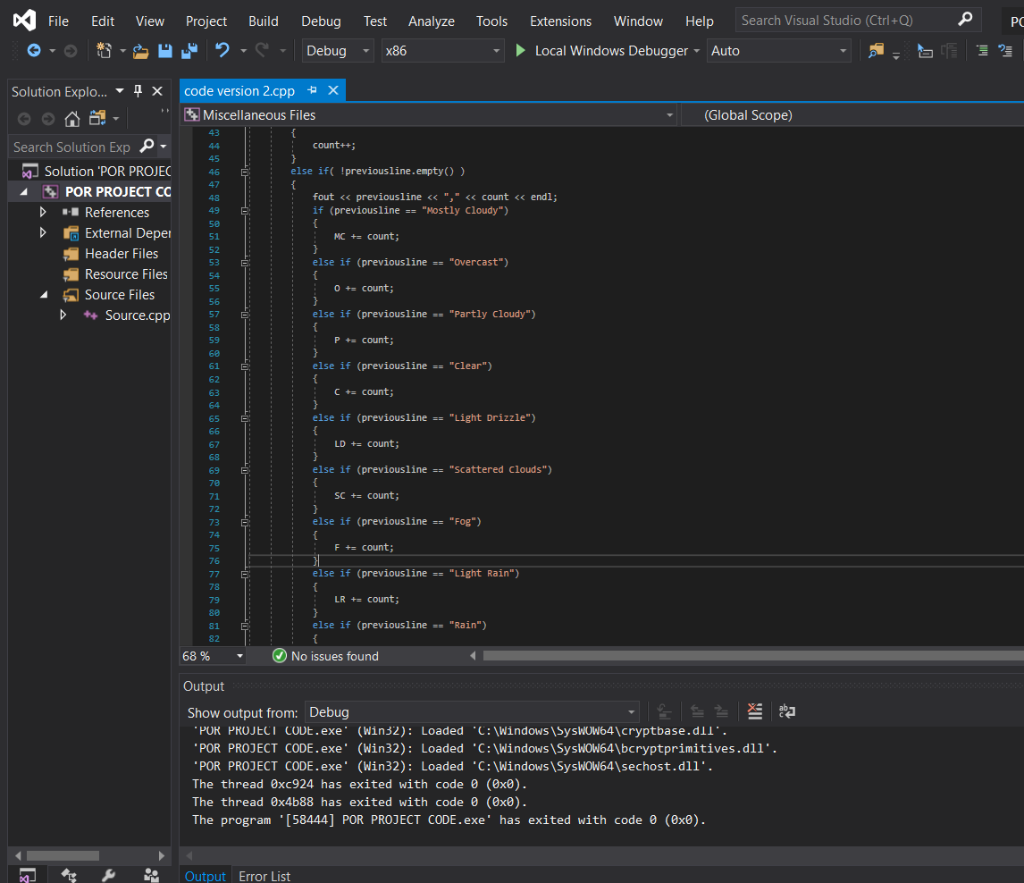Open the zoom level selector showing 68%
Screen dimensions: 1024x883
(211, 656)
